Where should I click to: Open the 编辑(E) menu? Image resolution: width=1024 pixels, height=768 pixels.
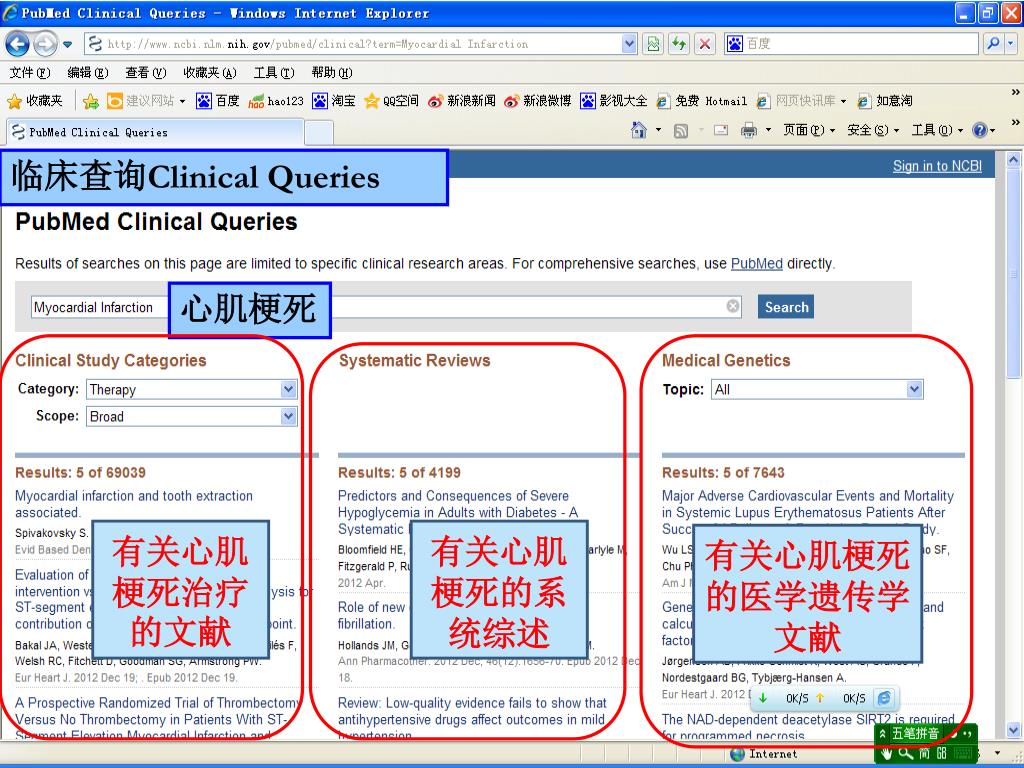[x=88, y=72]
